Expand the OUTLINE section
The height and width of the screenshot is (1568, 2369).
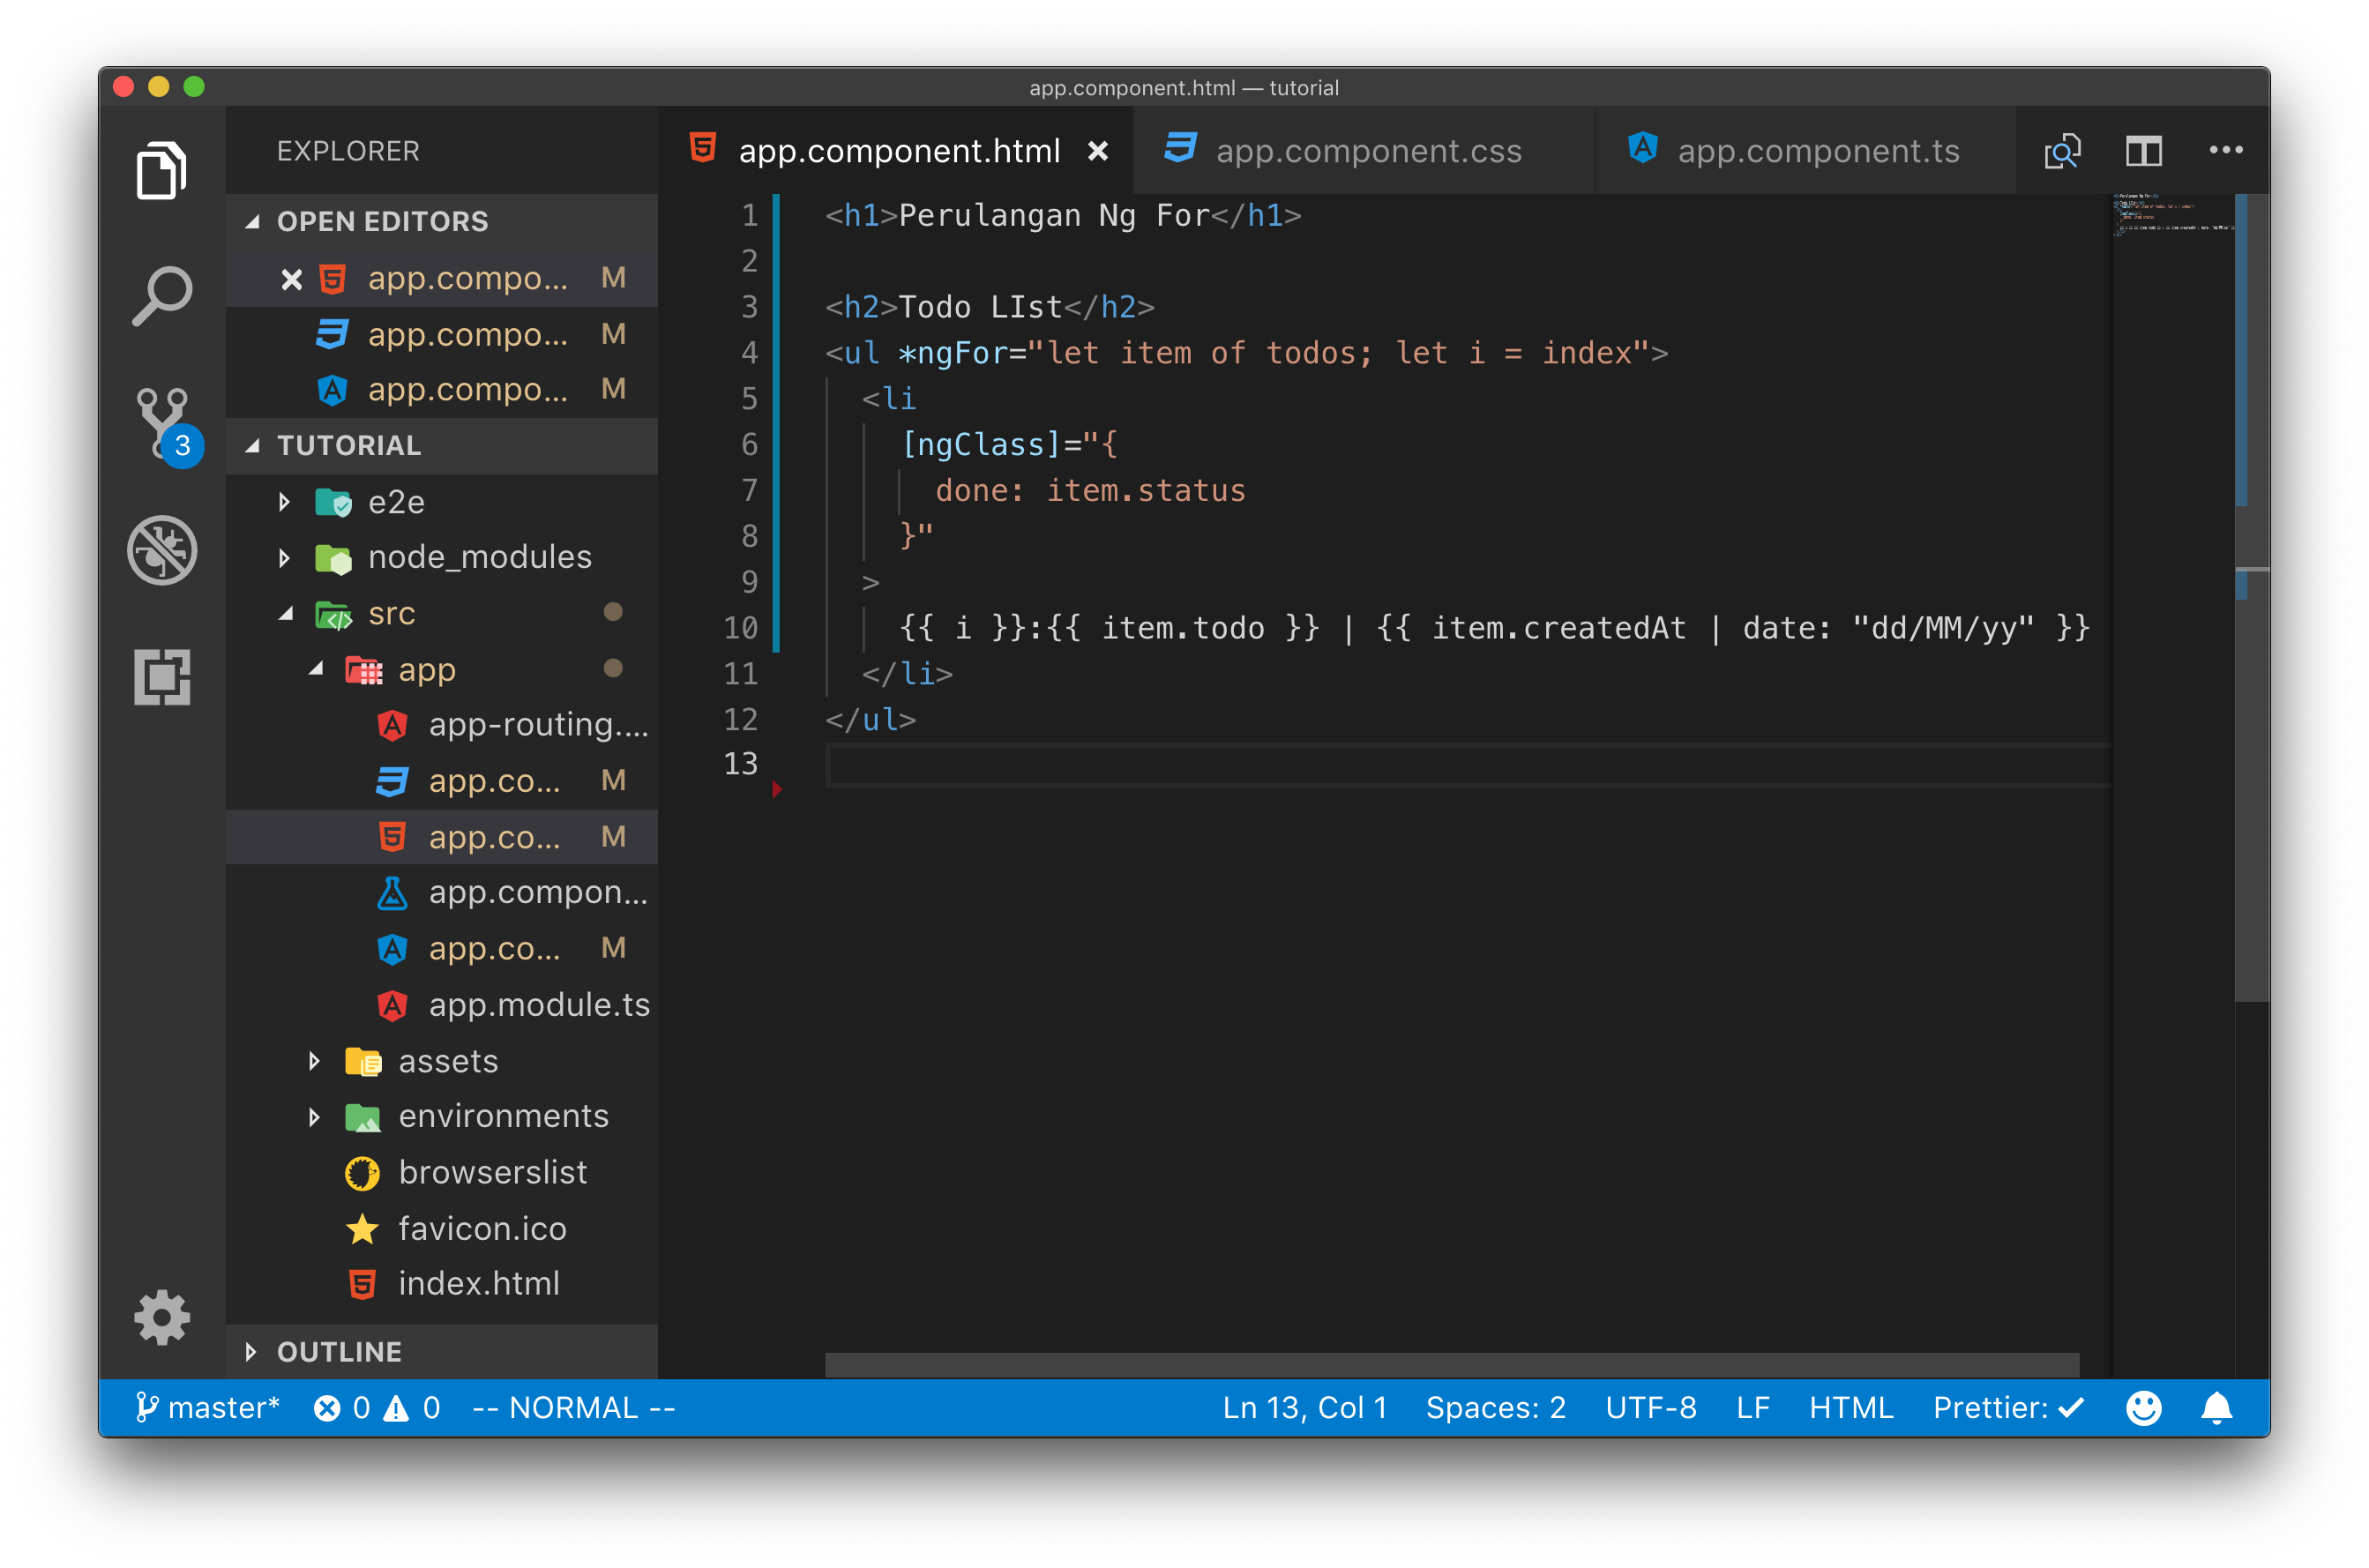pyautogui.click(x=442, y=1352)
